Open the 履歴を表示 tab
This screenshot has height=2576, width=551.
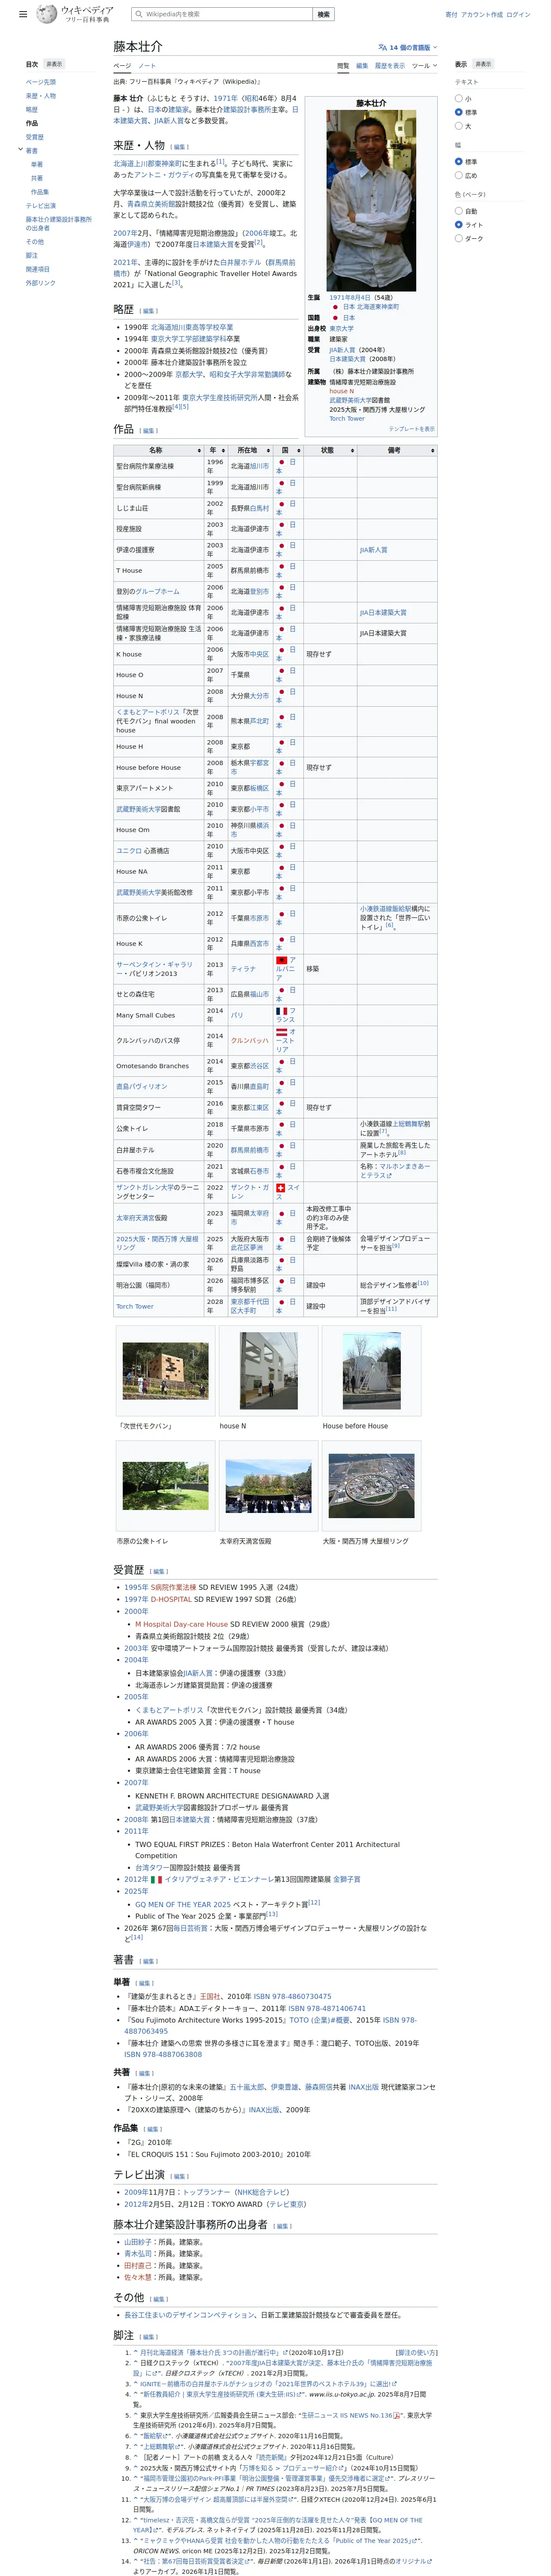[x=390, y=66]
